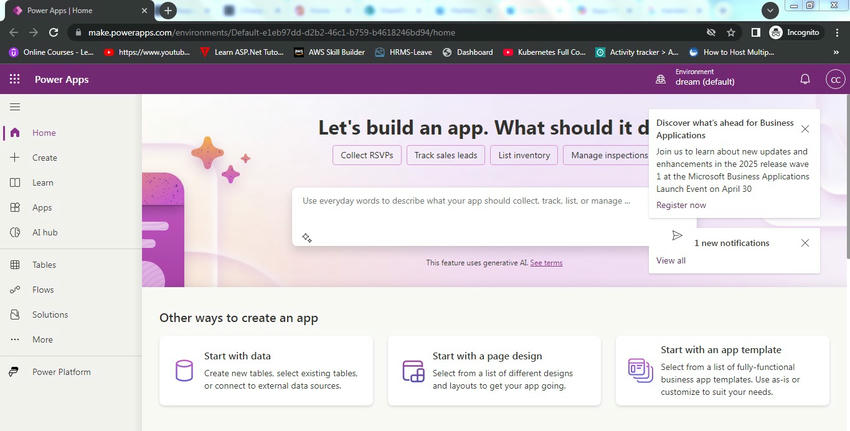
Task: Dismiss the 1 new notifications popup
Action: [x=805, y=243]
